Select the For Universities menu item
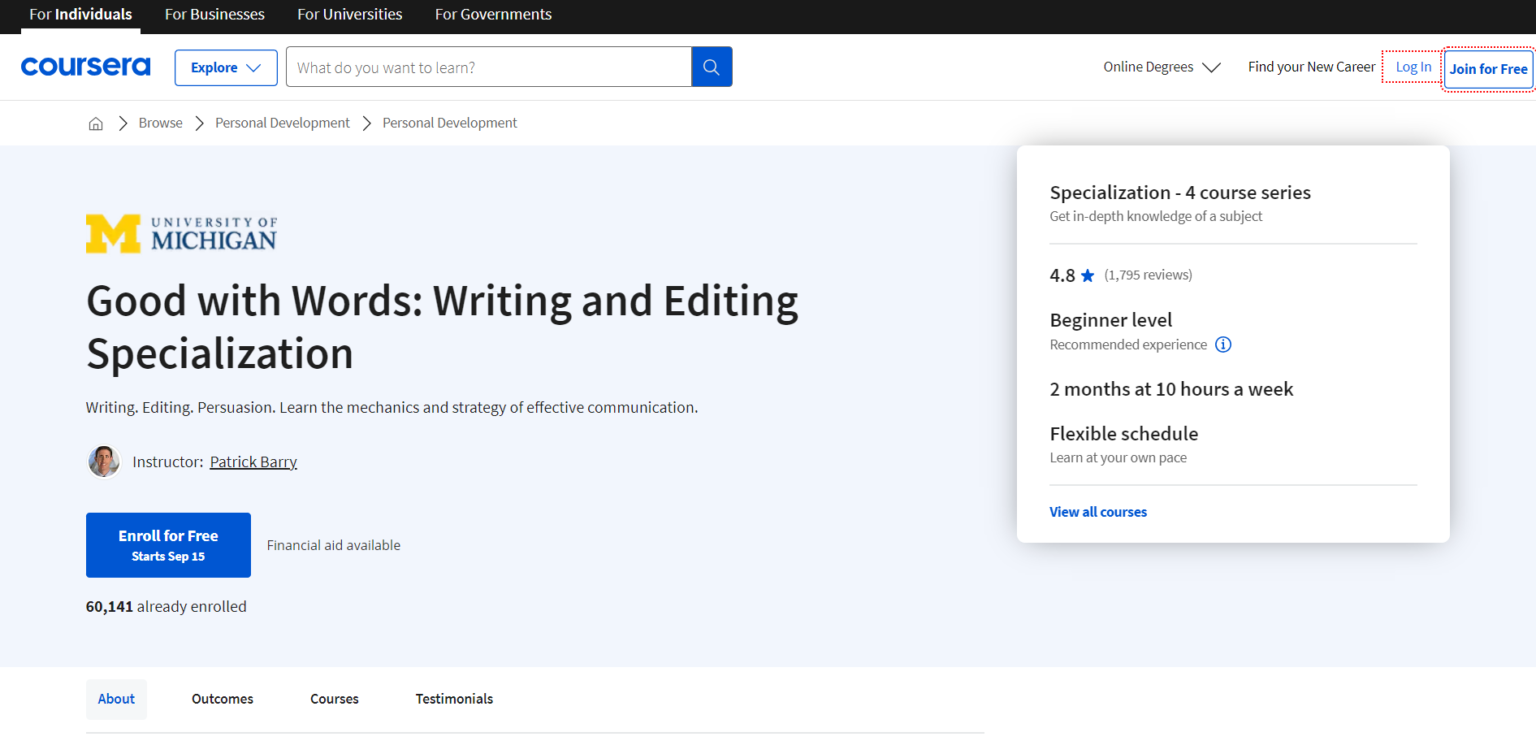This screenshot has height=741, width=1536. pos(349,14)
